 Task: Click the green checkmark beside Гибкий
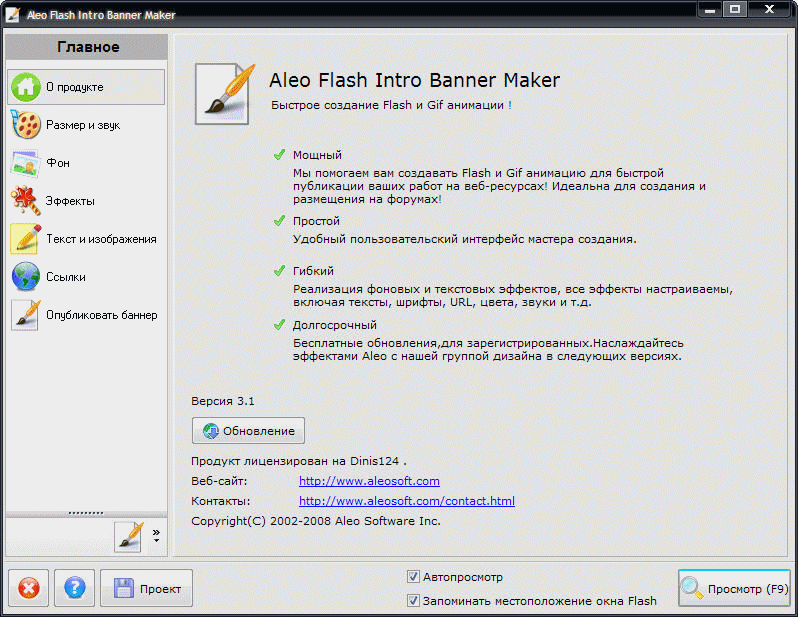(x=279, y=270)
